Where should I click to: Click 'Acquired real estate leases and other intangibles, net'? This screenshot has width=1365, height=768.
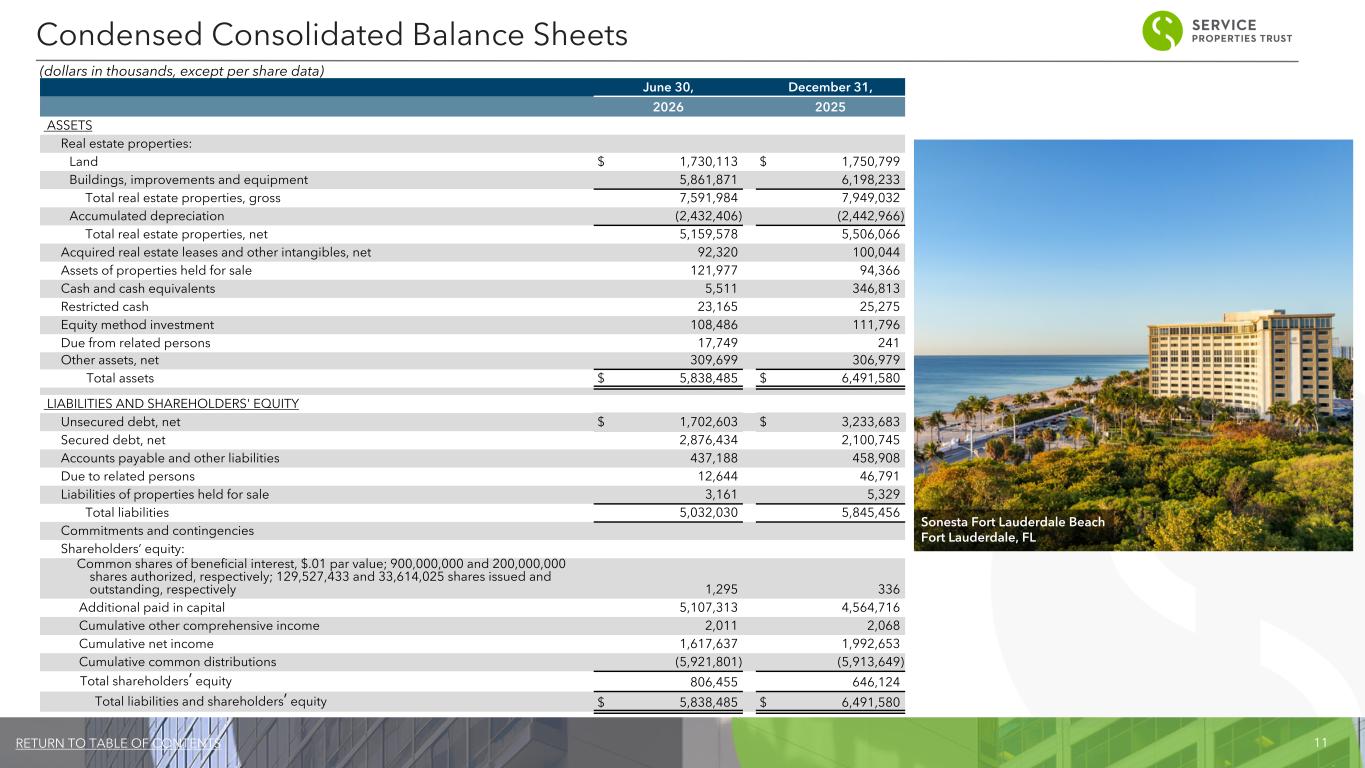[216, 252]
